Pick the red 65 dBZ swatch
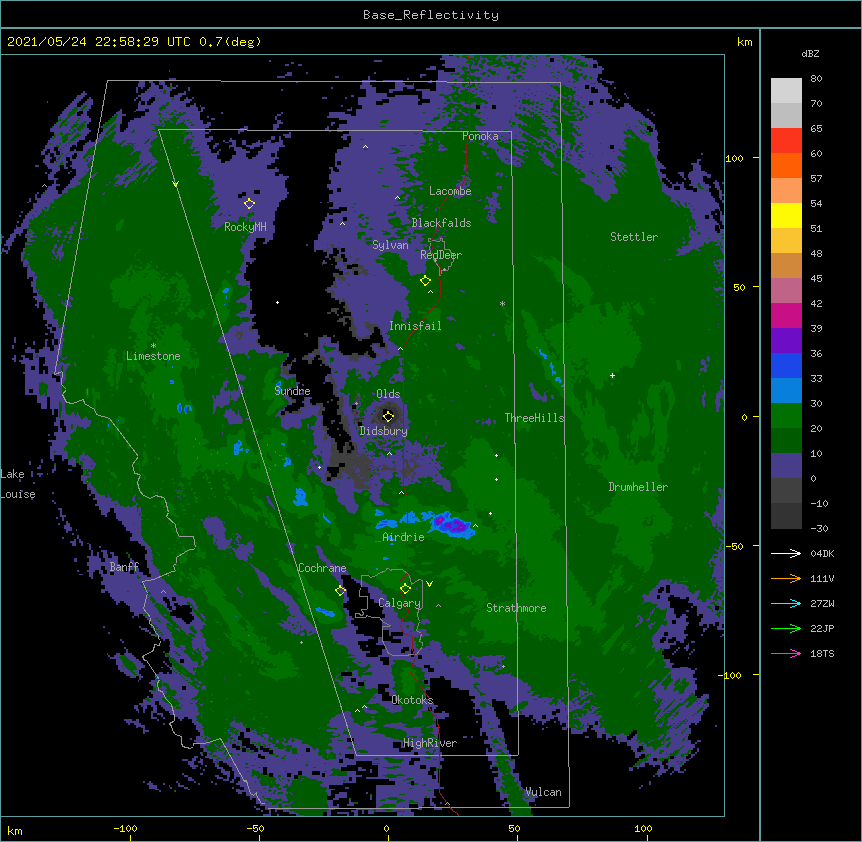This screenshot has width=862, height=842. (786, 141)
